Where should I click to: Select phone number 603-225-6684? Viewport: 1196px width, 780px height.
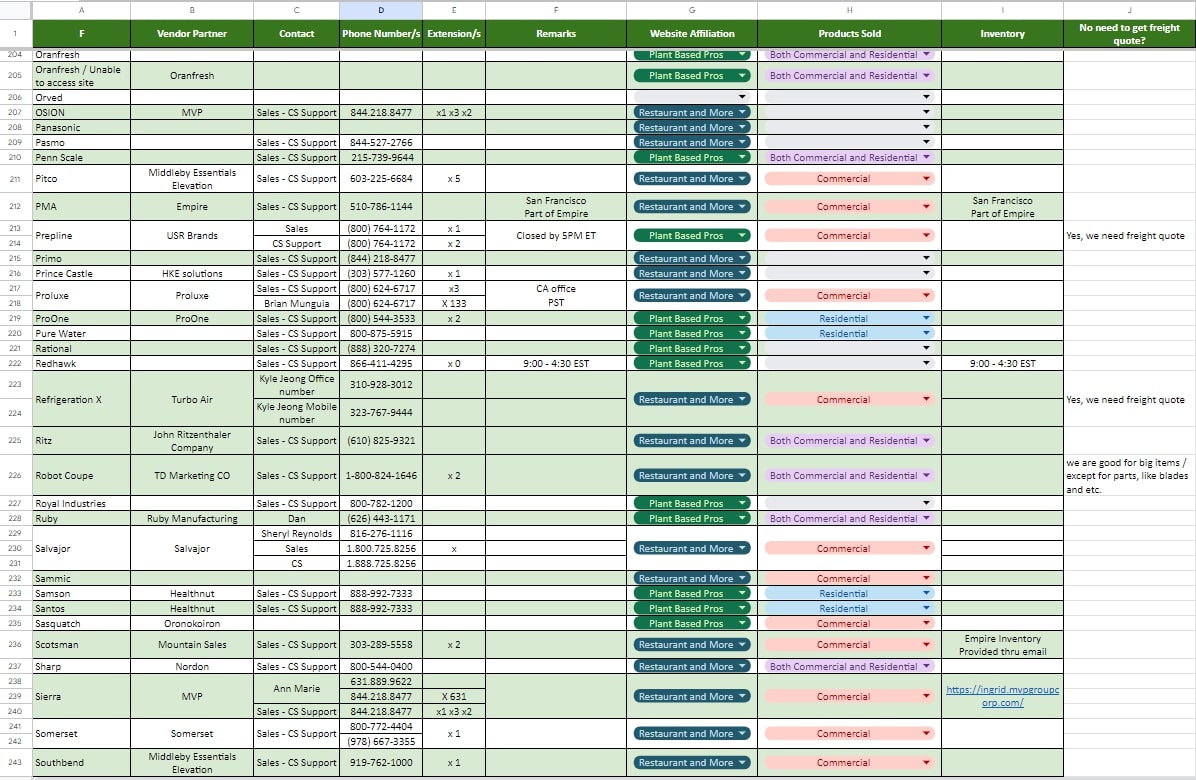click(x=381, y=178)
